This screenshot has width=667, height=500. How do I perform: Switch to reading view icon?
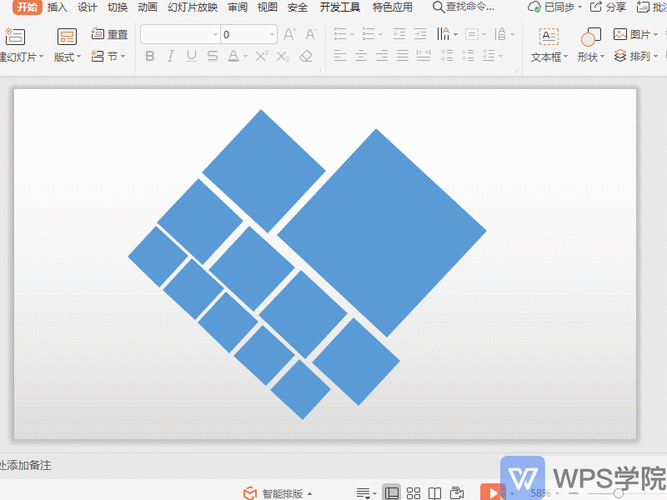435,493
